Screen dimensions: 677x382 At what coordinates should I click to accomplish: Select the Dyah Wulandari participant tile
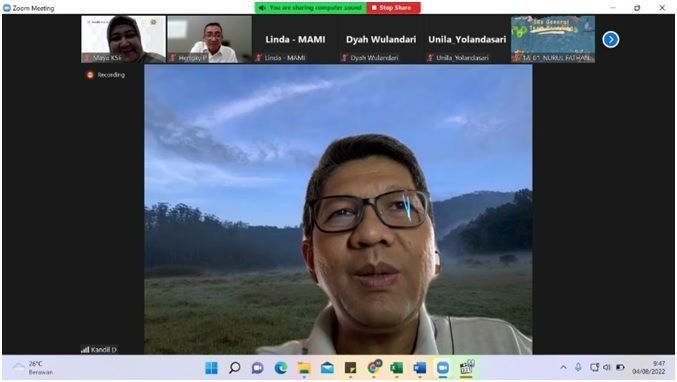click(x=381, y=39)
